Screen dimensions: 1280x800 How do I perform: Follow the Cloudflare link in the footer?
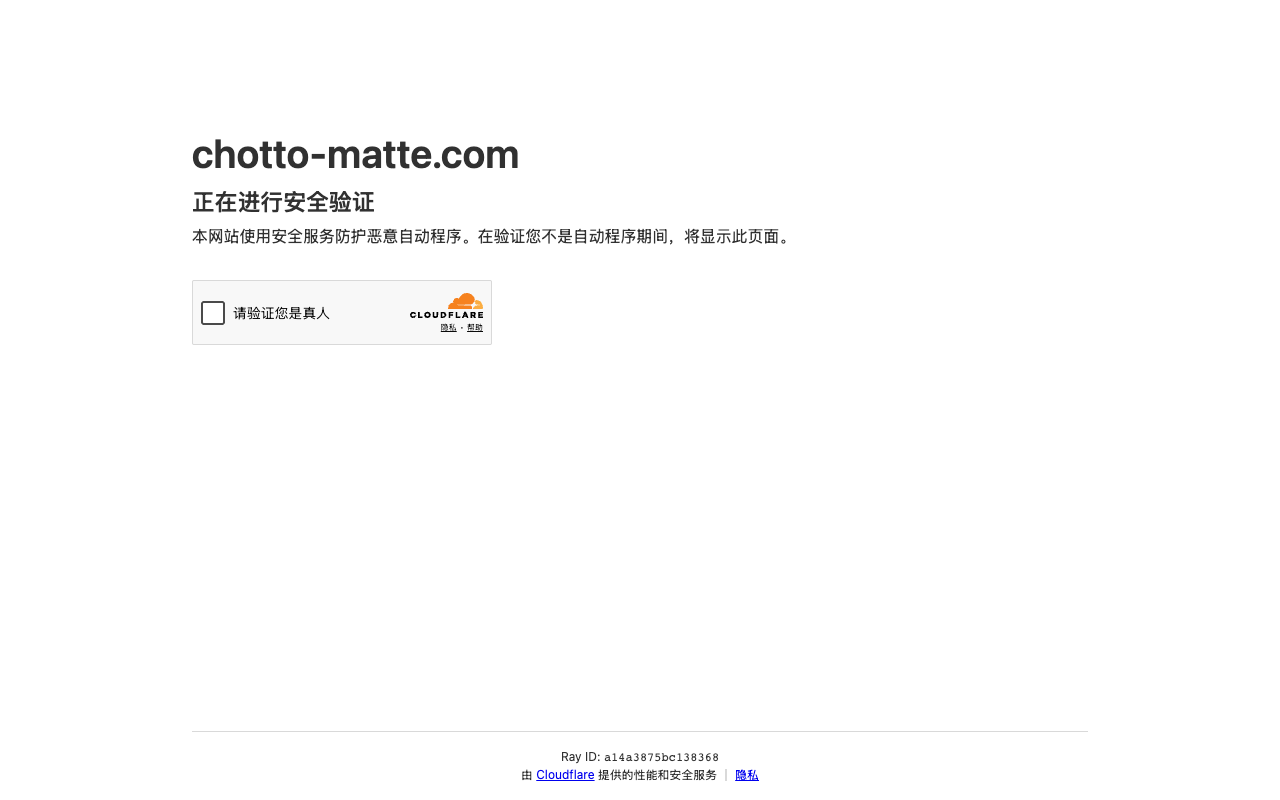coord(565,775)
